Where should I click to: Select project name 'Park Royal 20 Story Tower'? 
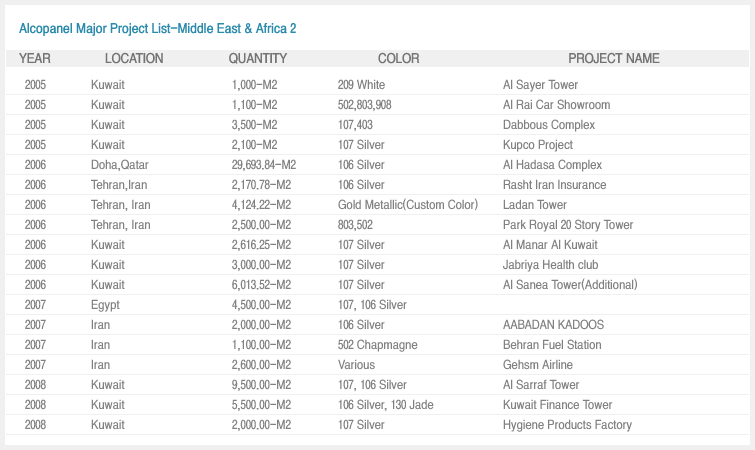[x=568, y=225]
